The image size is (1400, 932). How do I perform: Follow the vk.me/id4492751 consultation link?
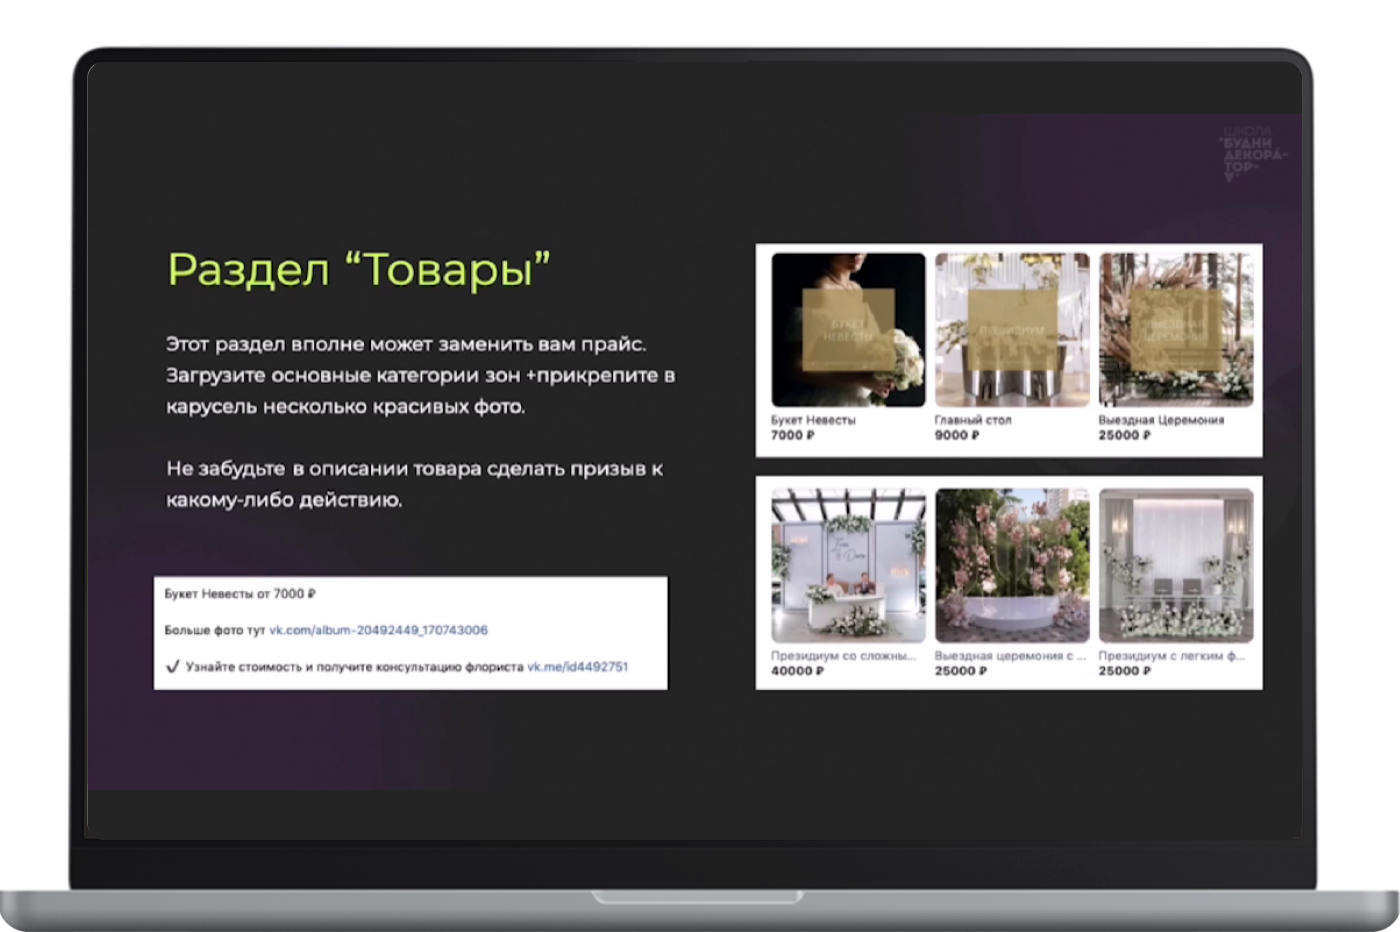click(578, 667)
